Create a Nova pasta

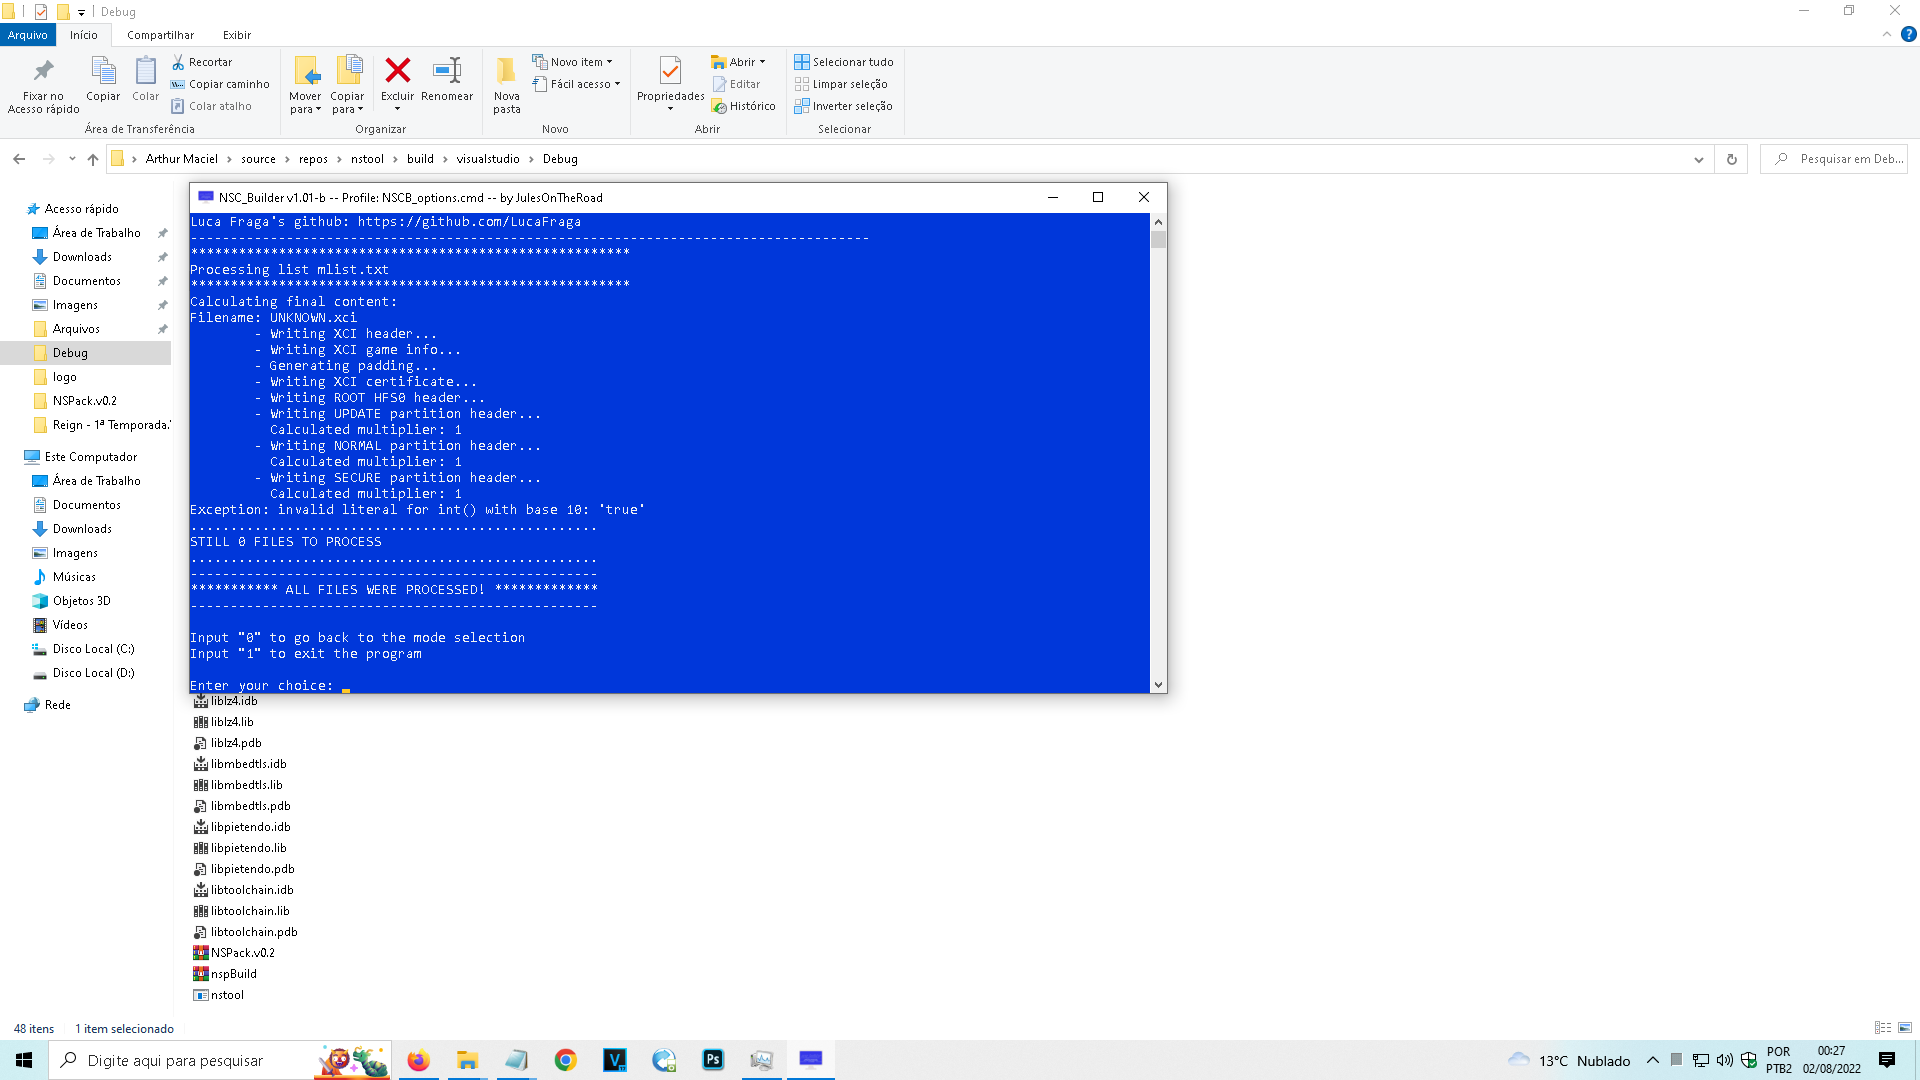click(507, 85)
